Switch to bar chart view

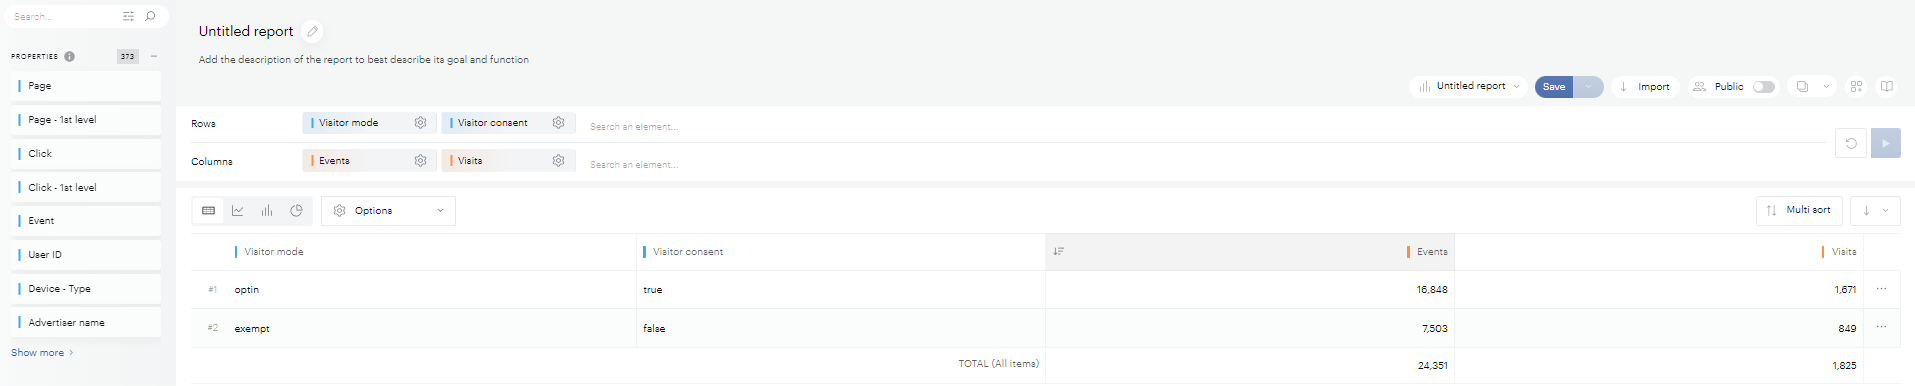point(267,211)
